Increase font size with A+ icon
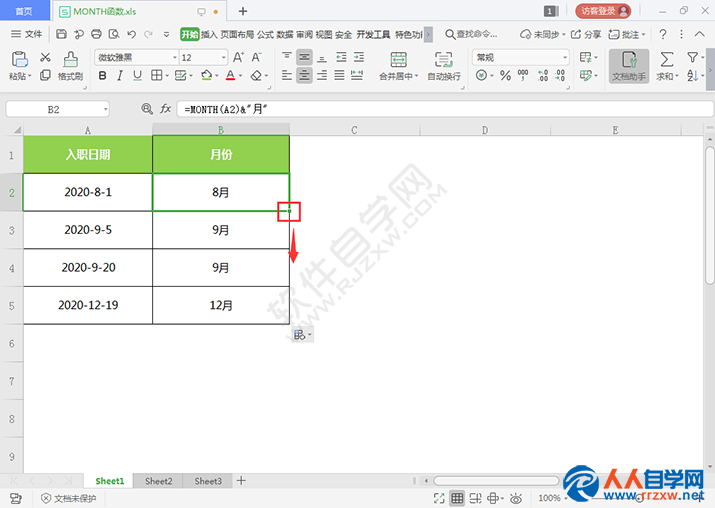 [238, 57]
